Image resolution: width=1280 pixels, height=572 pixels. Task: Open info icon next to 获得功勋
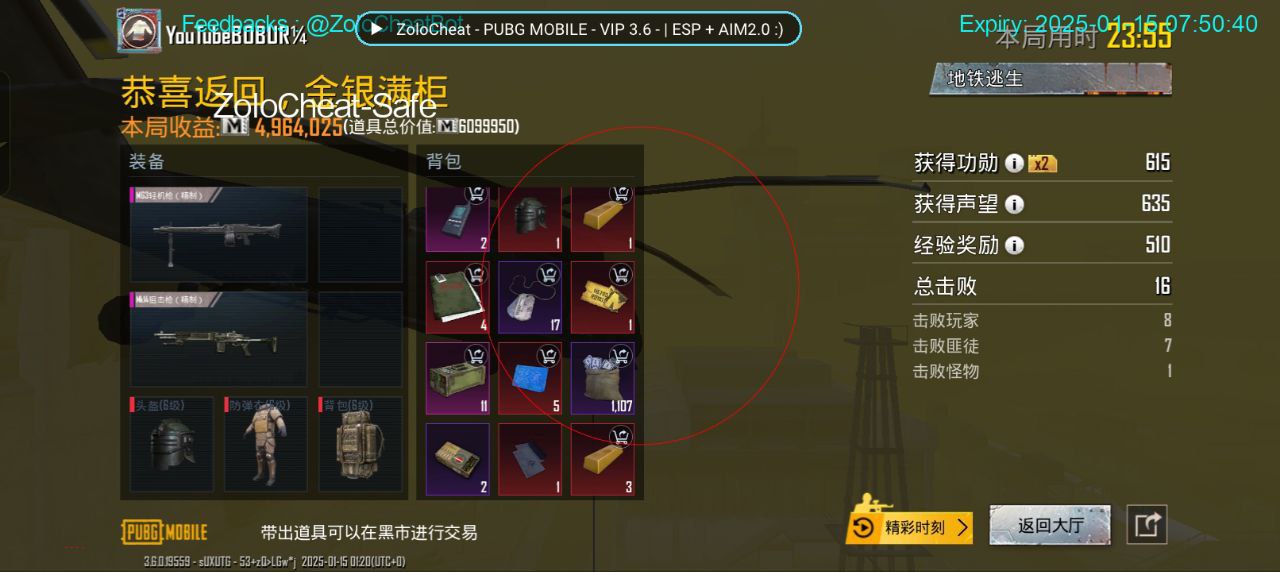1014,163
